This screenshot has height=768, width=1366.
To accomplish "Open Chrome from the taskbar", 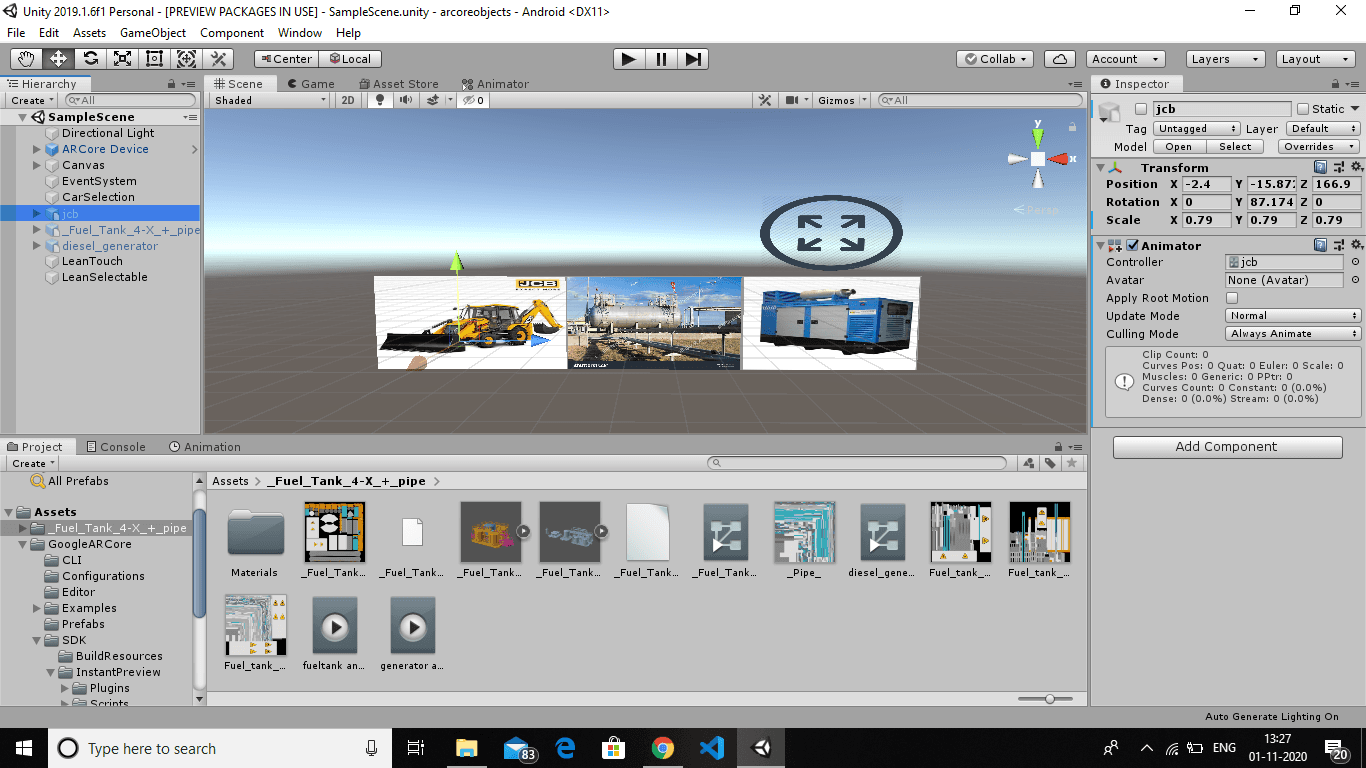I will point(662,748).
